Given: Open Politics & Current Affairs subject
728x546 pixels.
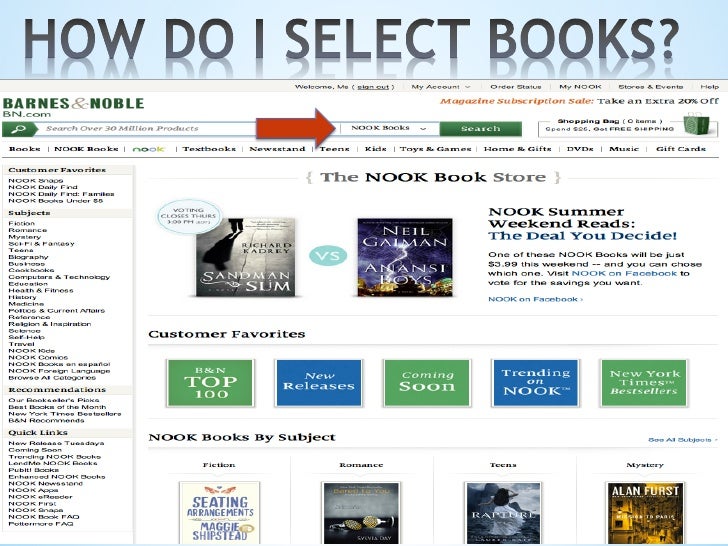Looking at the screenshot, I should point(57,311).
